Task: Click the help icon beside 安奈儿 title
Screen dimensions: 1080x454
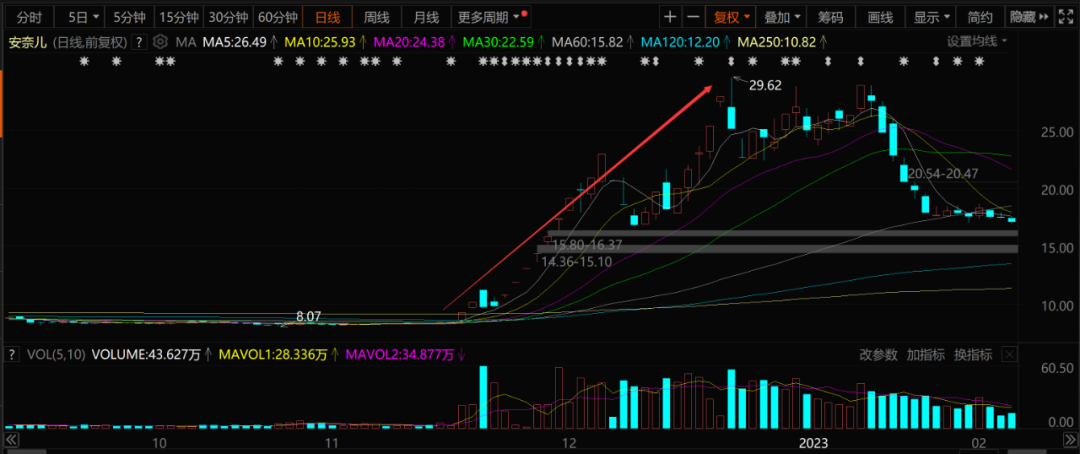Action: (x=140, y=42)
